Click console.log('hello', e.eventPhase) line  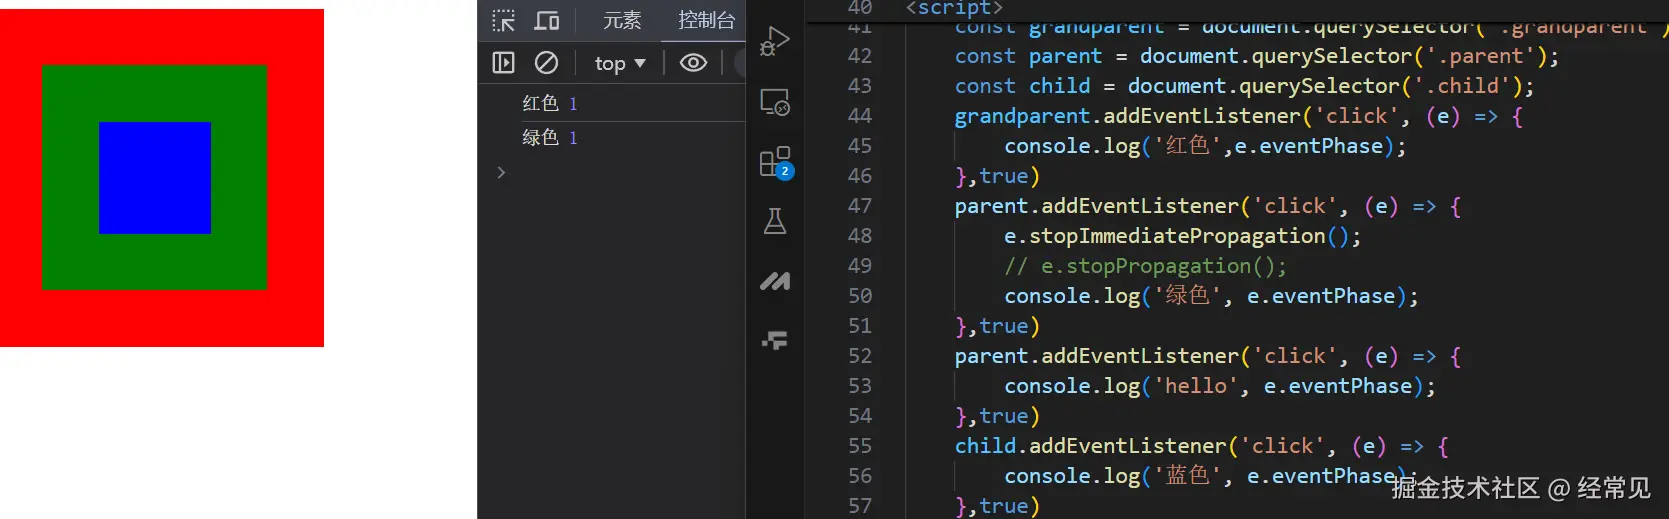[x=1220, y=386]
